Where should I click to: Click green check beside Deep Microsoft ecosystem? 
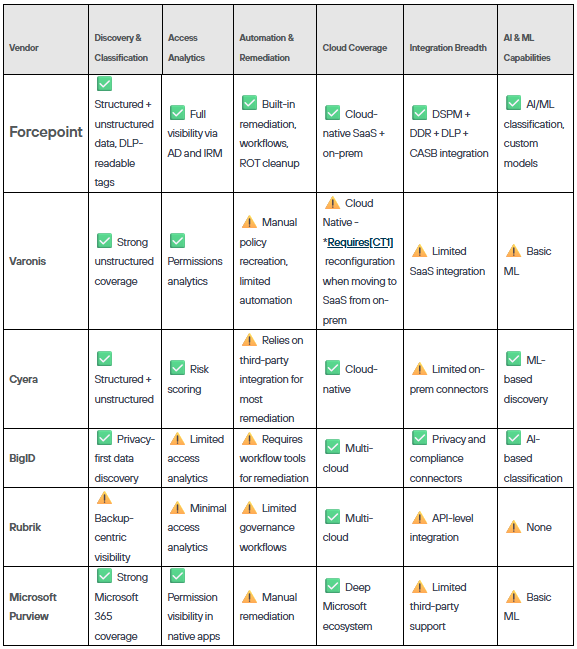coord(332,586)
